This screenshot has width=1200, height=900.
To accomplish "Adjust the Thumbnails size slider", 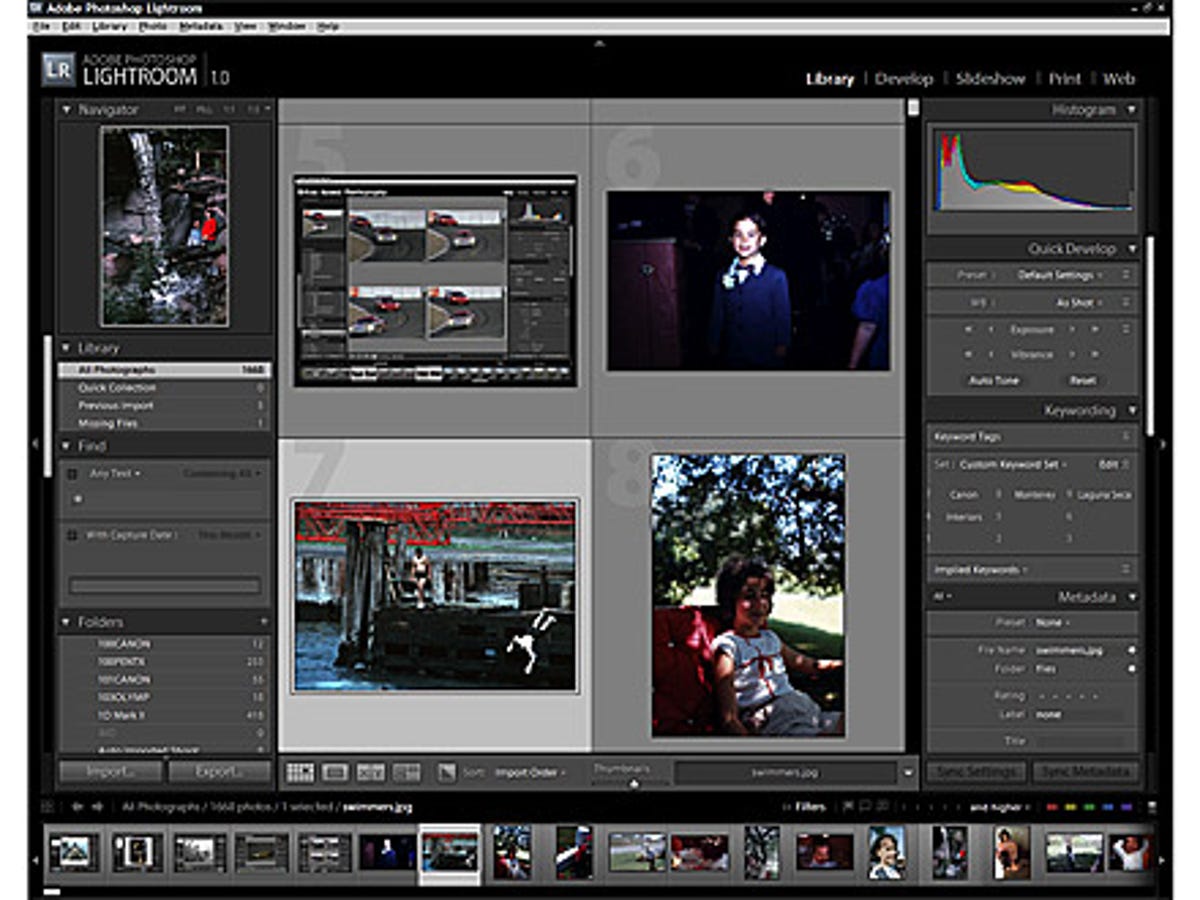I will coord(632,783).
